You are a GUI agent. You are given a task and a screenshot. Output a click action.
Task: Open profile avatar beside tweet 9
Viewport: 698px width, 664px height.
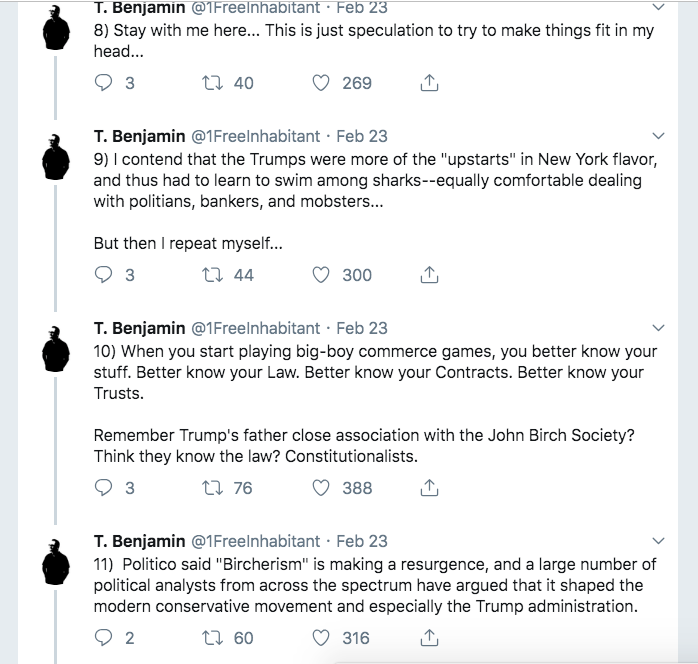(x=56, y=157)
